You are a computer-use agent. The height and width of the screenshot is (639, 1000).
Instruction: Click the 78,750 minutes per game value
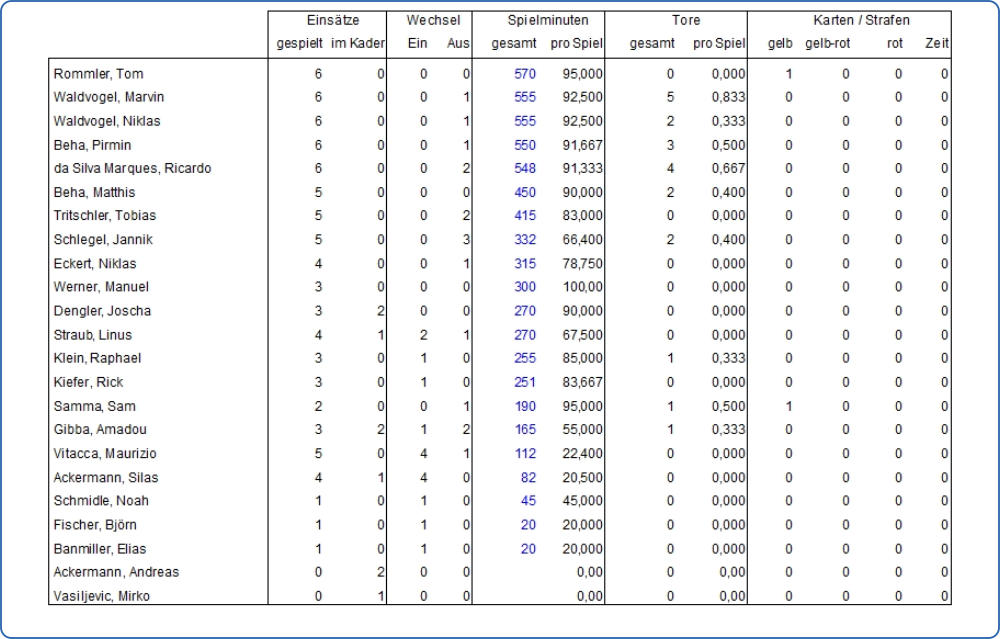click(582, 264)
